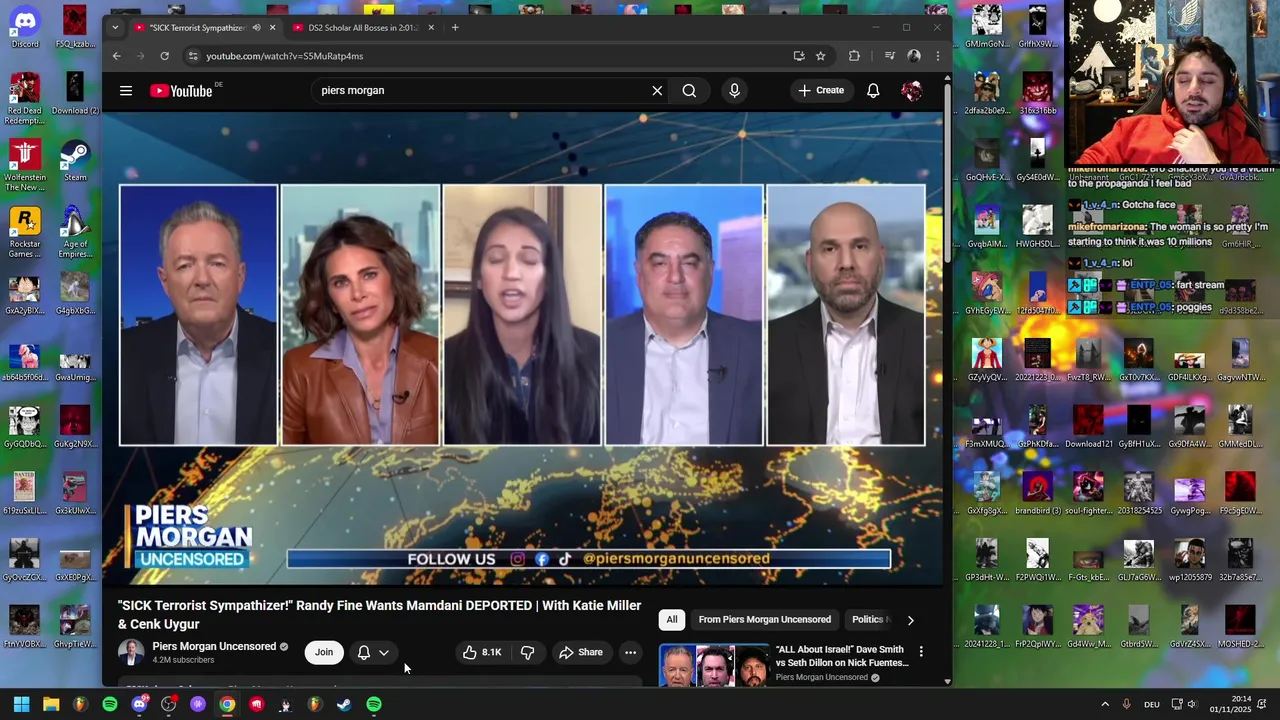Image resolution: width=1280 pixels, height=720 pixels.
Task: Open the Discord desktop shortcut
Action: (x=25, y=27)
